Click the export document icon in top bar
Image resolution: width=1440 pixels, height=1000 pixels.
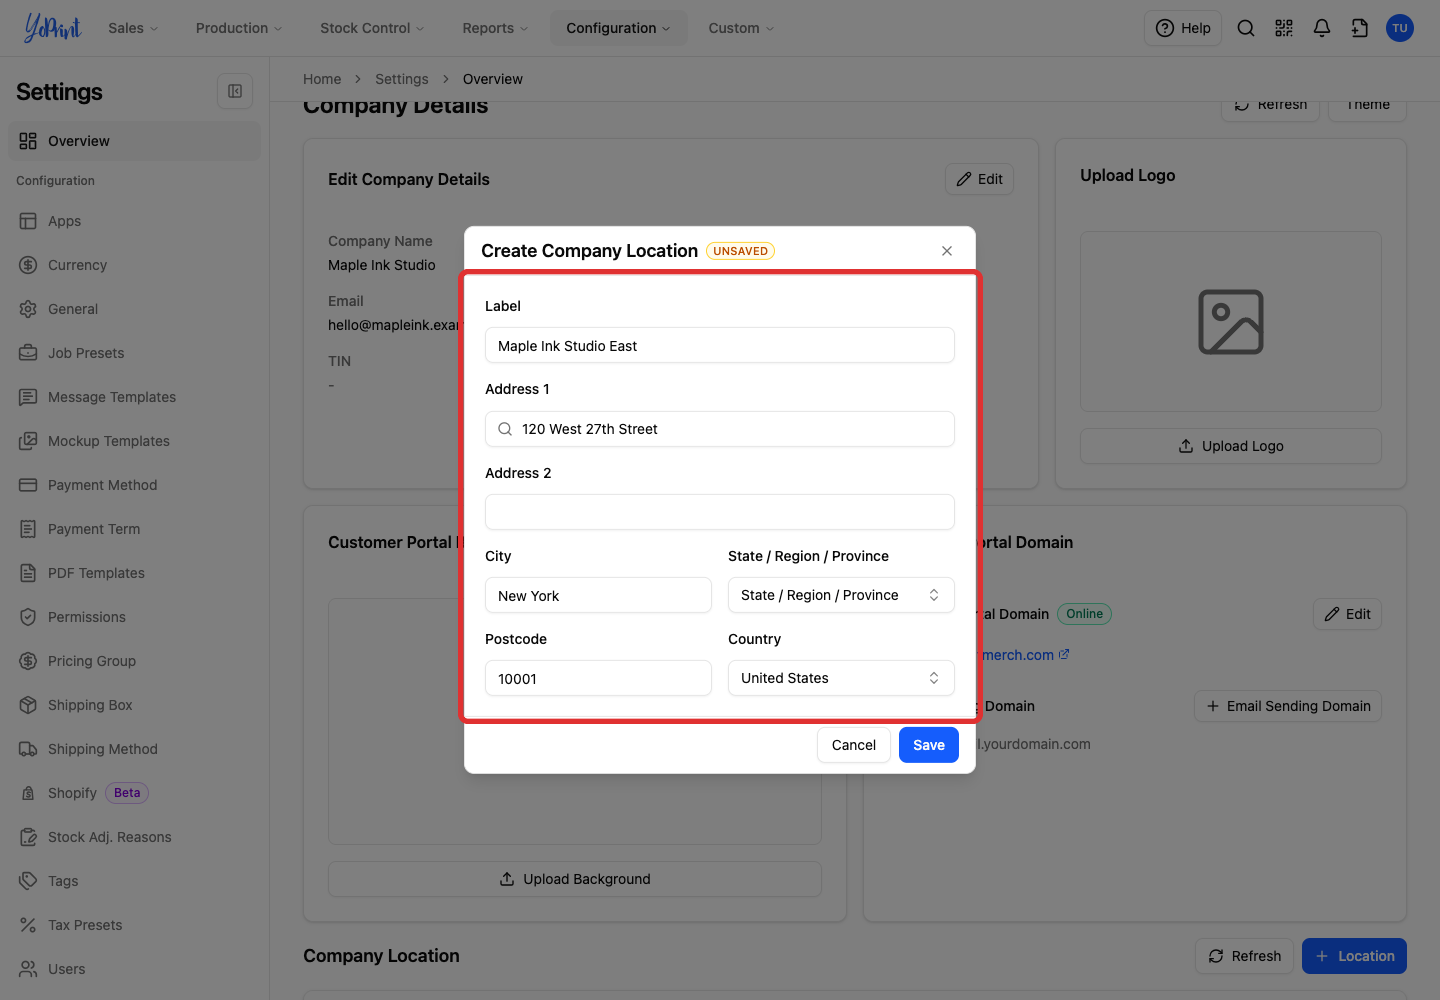(x=1360, y=28)
